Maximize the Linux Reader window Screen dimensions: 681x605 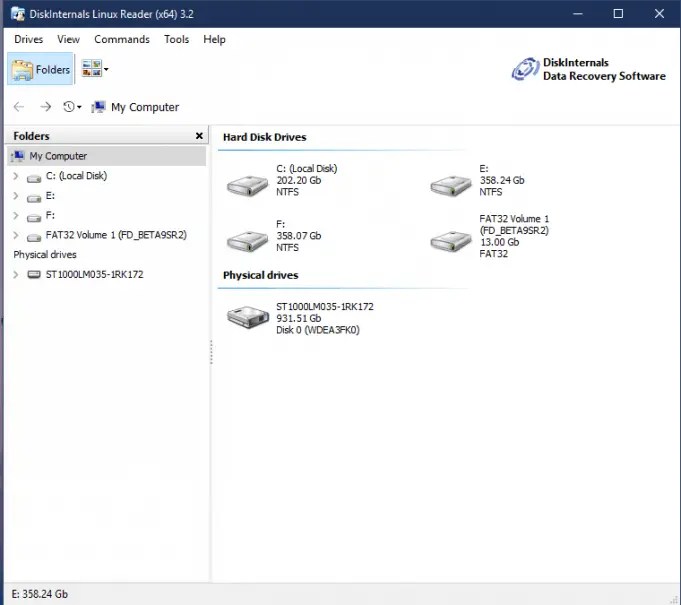(x=618, y=14)
